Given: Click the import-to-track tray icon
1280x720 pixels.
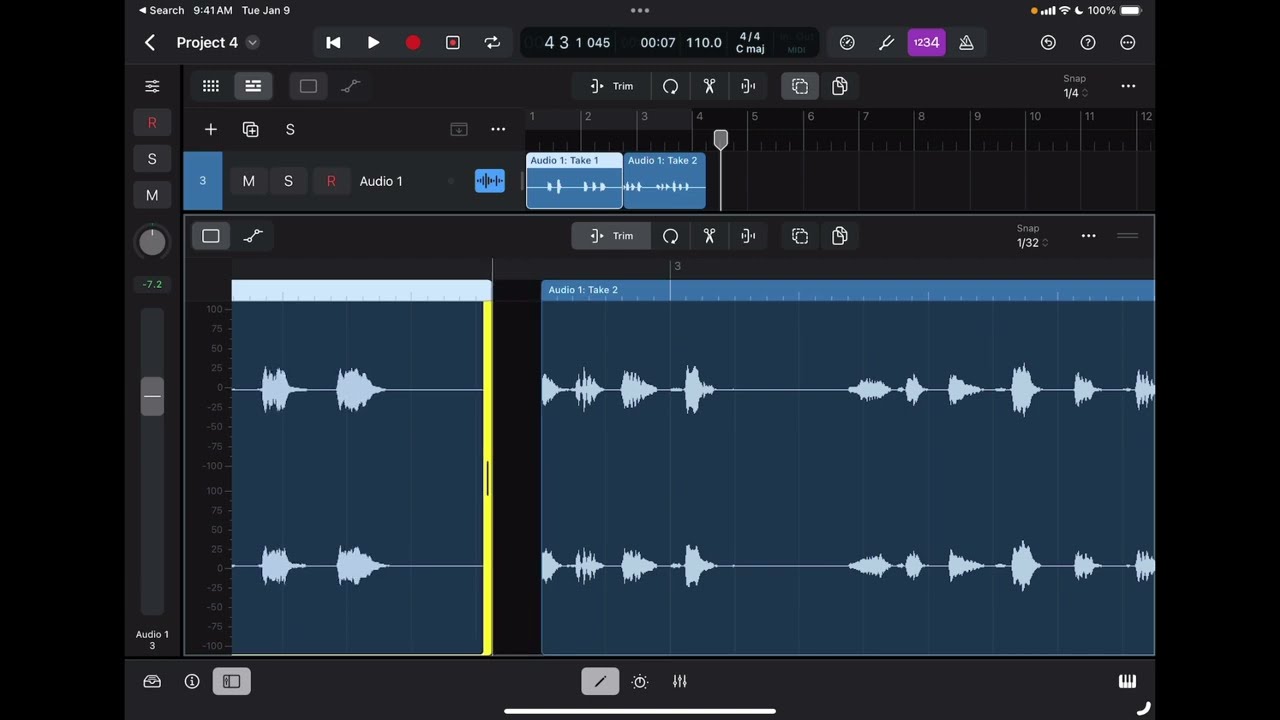Looking at the screenshot, I should 459,129.
